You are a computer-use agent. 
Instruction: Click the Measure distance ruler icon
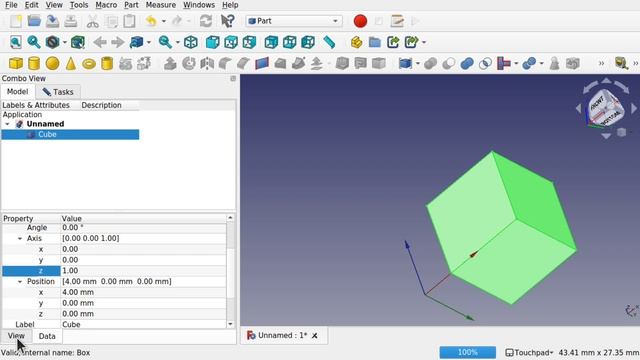[x=329, y=42]
